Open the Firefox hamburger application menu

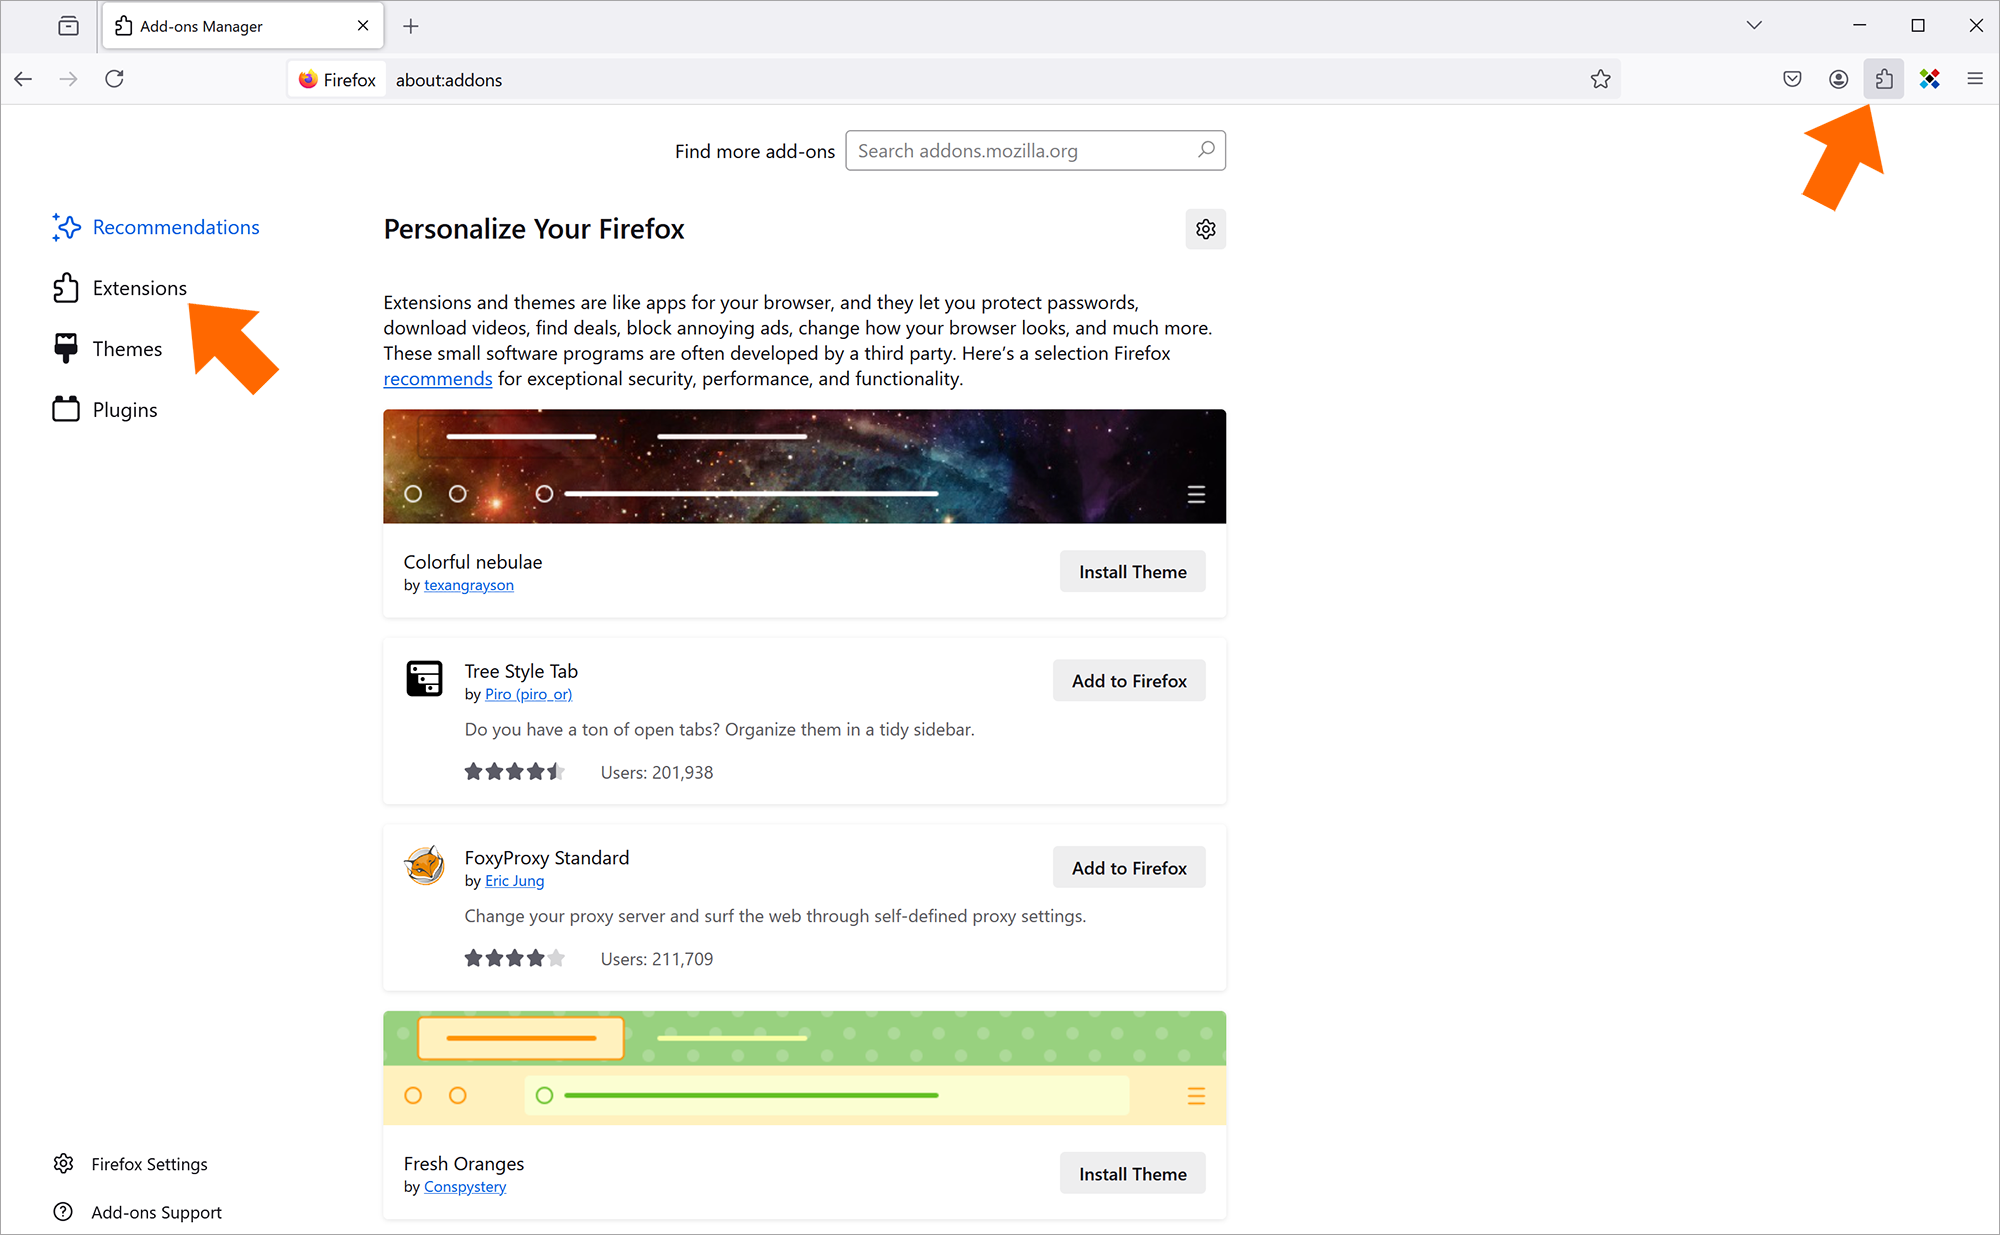1975,79
